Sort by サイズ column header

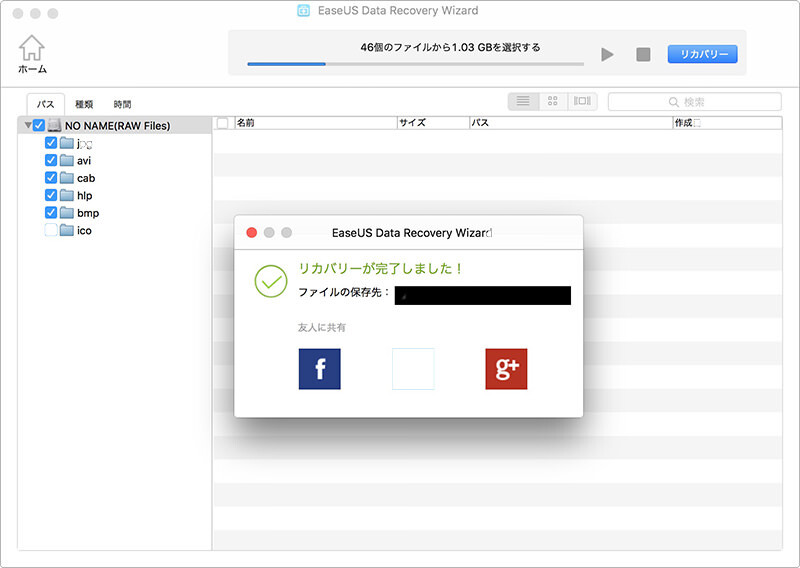pos(433,123)
